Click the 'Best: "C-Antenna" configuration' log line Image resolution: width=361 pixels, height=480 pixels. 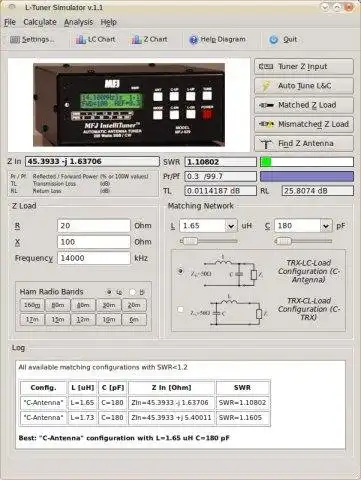click(124, 438)
